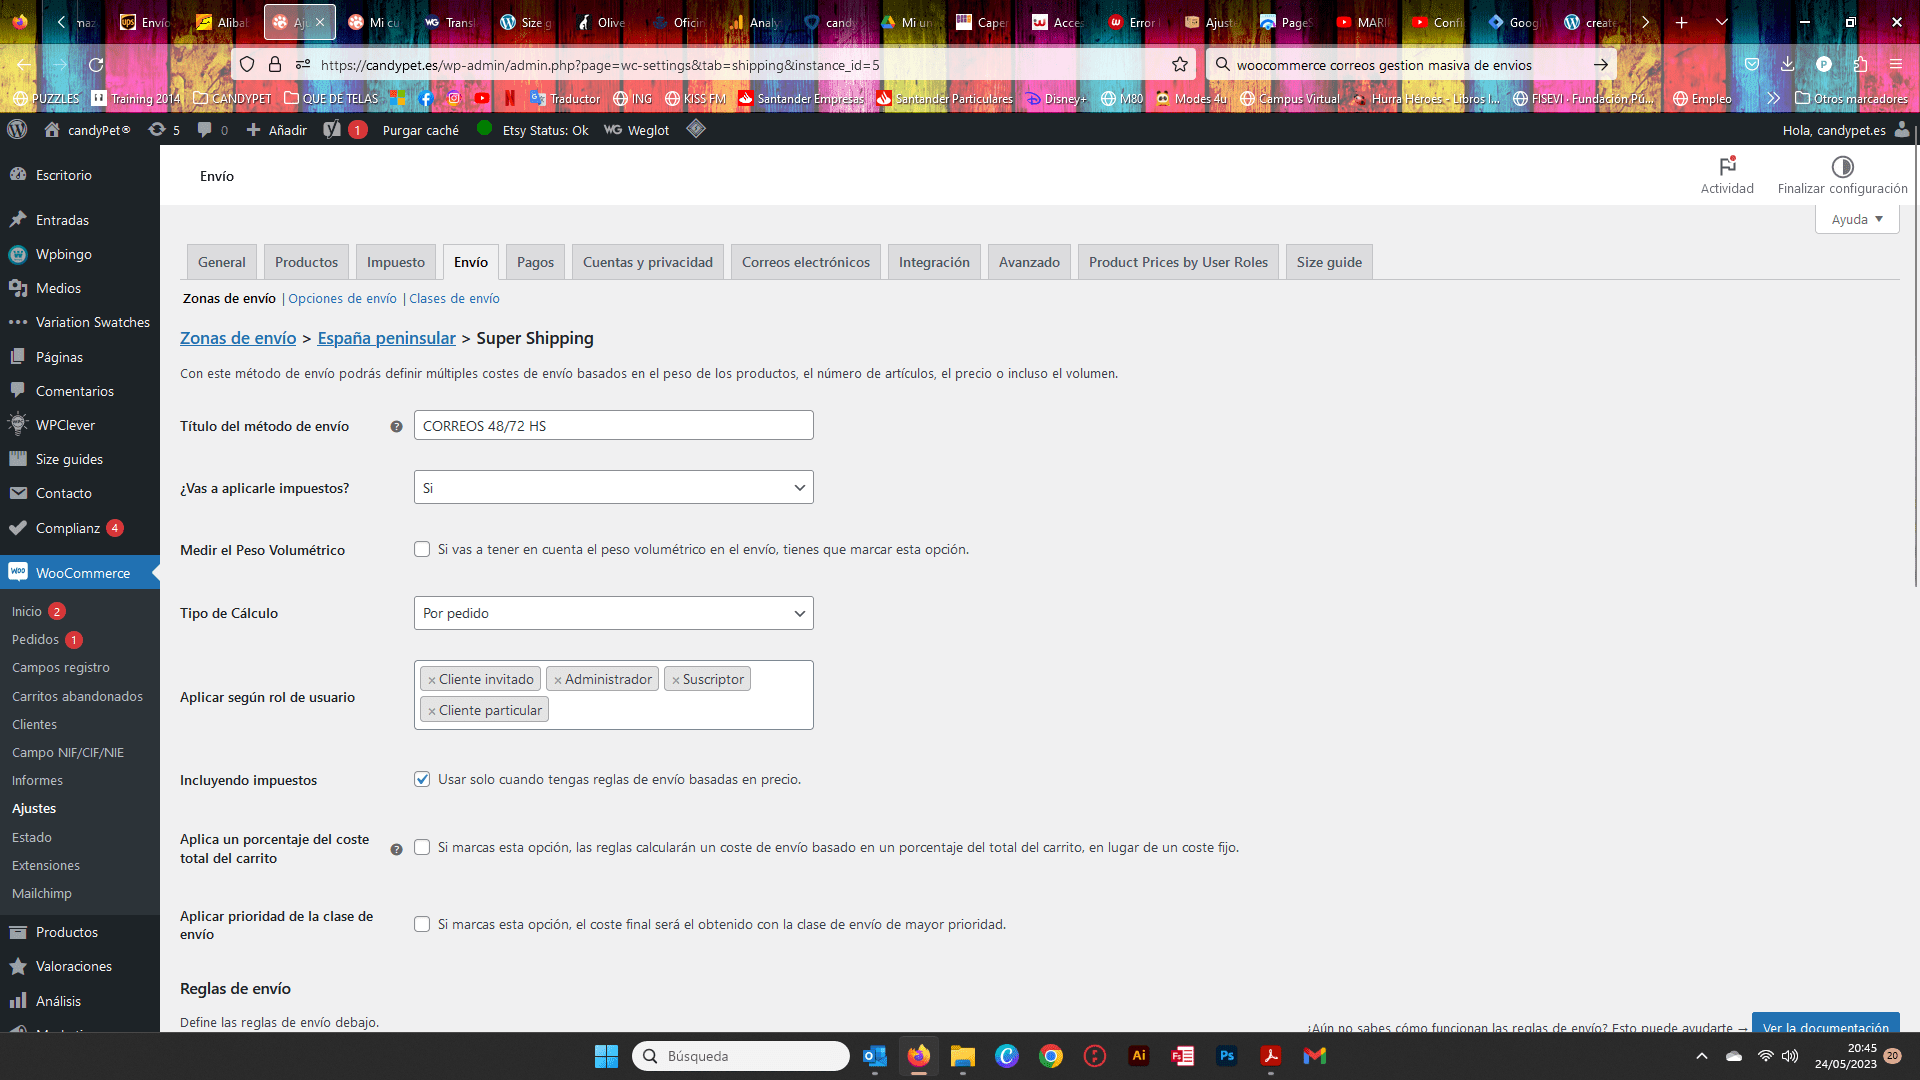1920x1080 pixels.
Task: Remove Cliente particular role tag
Action: click(x=432, y=711)
